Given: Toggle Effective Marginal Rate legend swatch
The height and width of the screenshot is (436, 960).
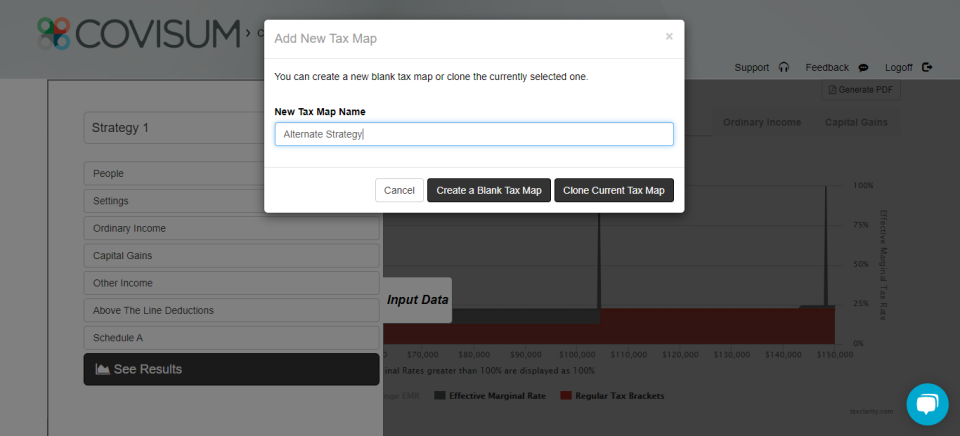Looking at the screenshot, I should click(x=440, y=396).
